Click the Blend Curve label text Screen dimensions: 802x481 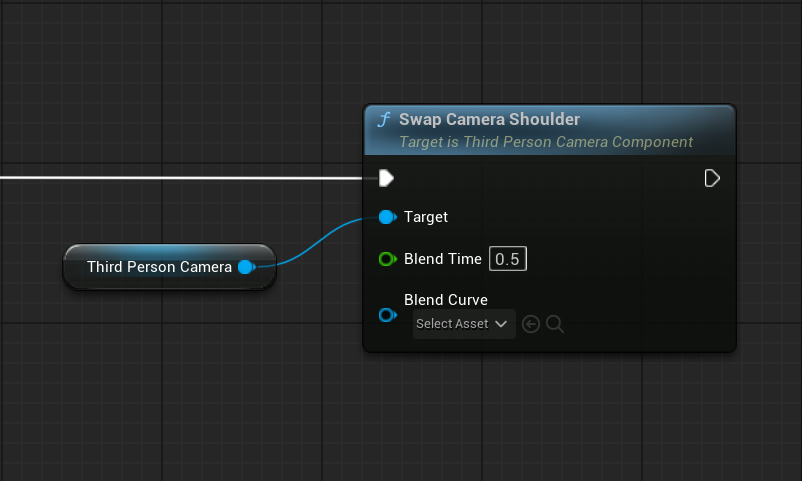[446, 300]
